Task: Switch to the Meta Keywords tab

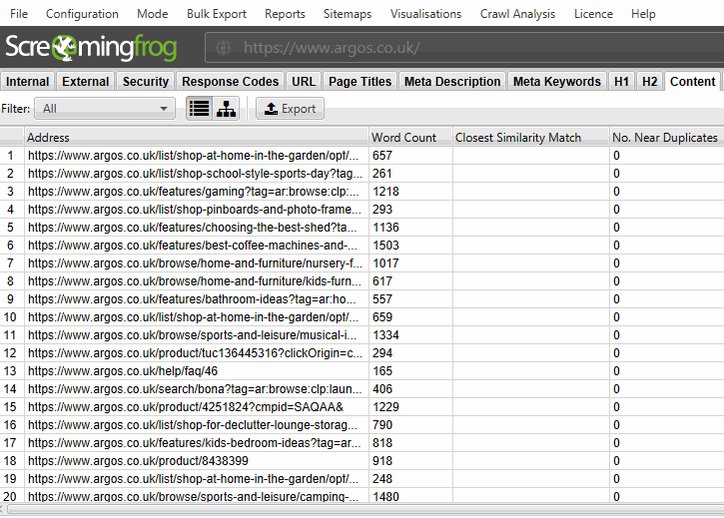Action: [557, 82]
